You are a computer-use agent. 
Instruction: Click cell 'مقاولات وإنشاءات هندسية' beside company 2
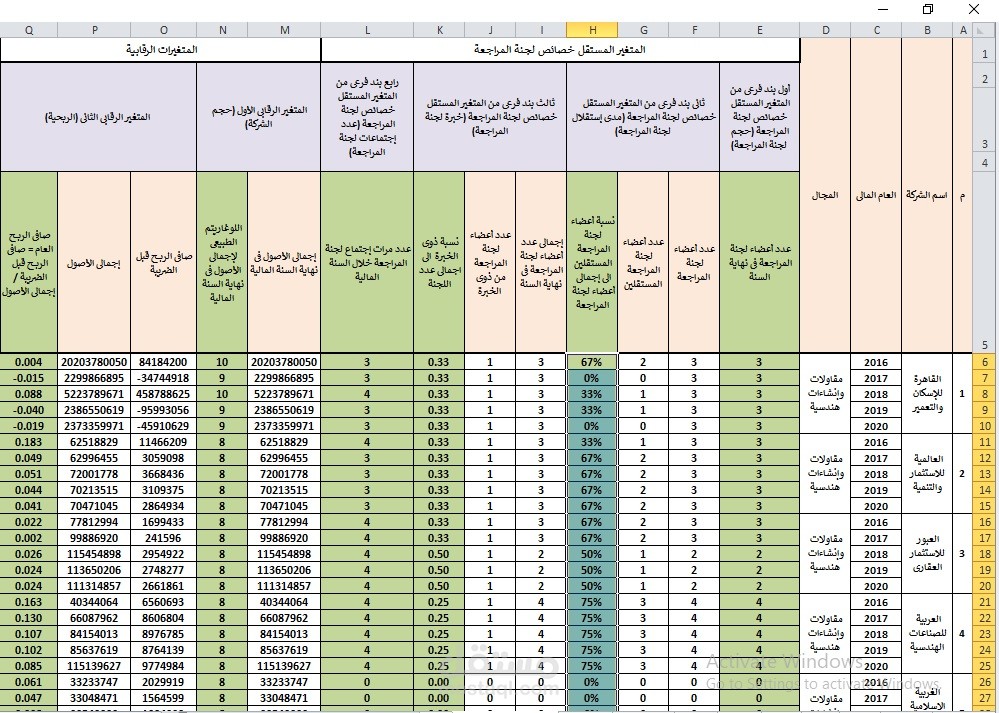pyautogui.click(x=825, y=474)
